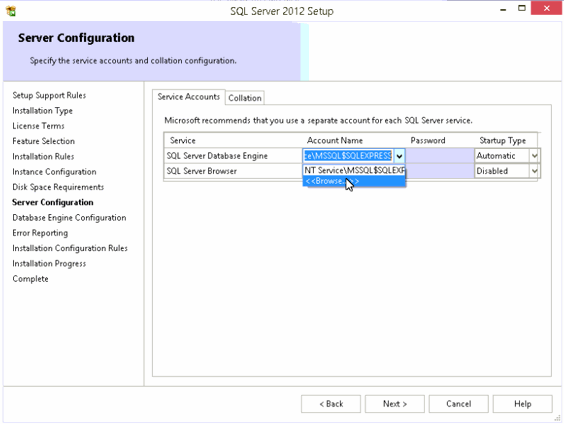This screenshot has height=424, width=564.
Task: Select the Service Accounts tab
Action: [x=189, y=97]
